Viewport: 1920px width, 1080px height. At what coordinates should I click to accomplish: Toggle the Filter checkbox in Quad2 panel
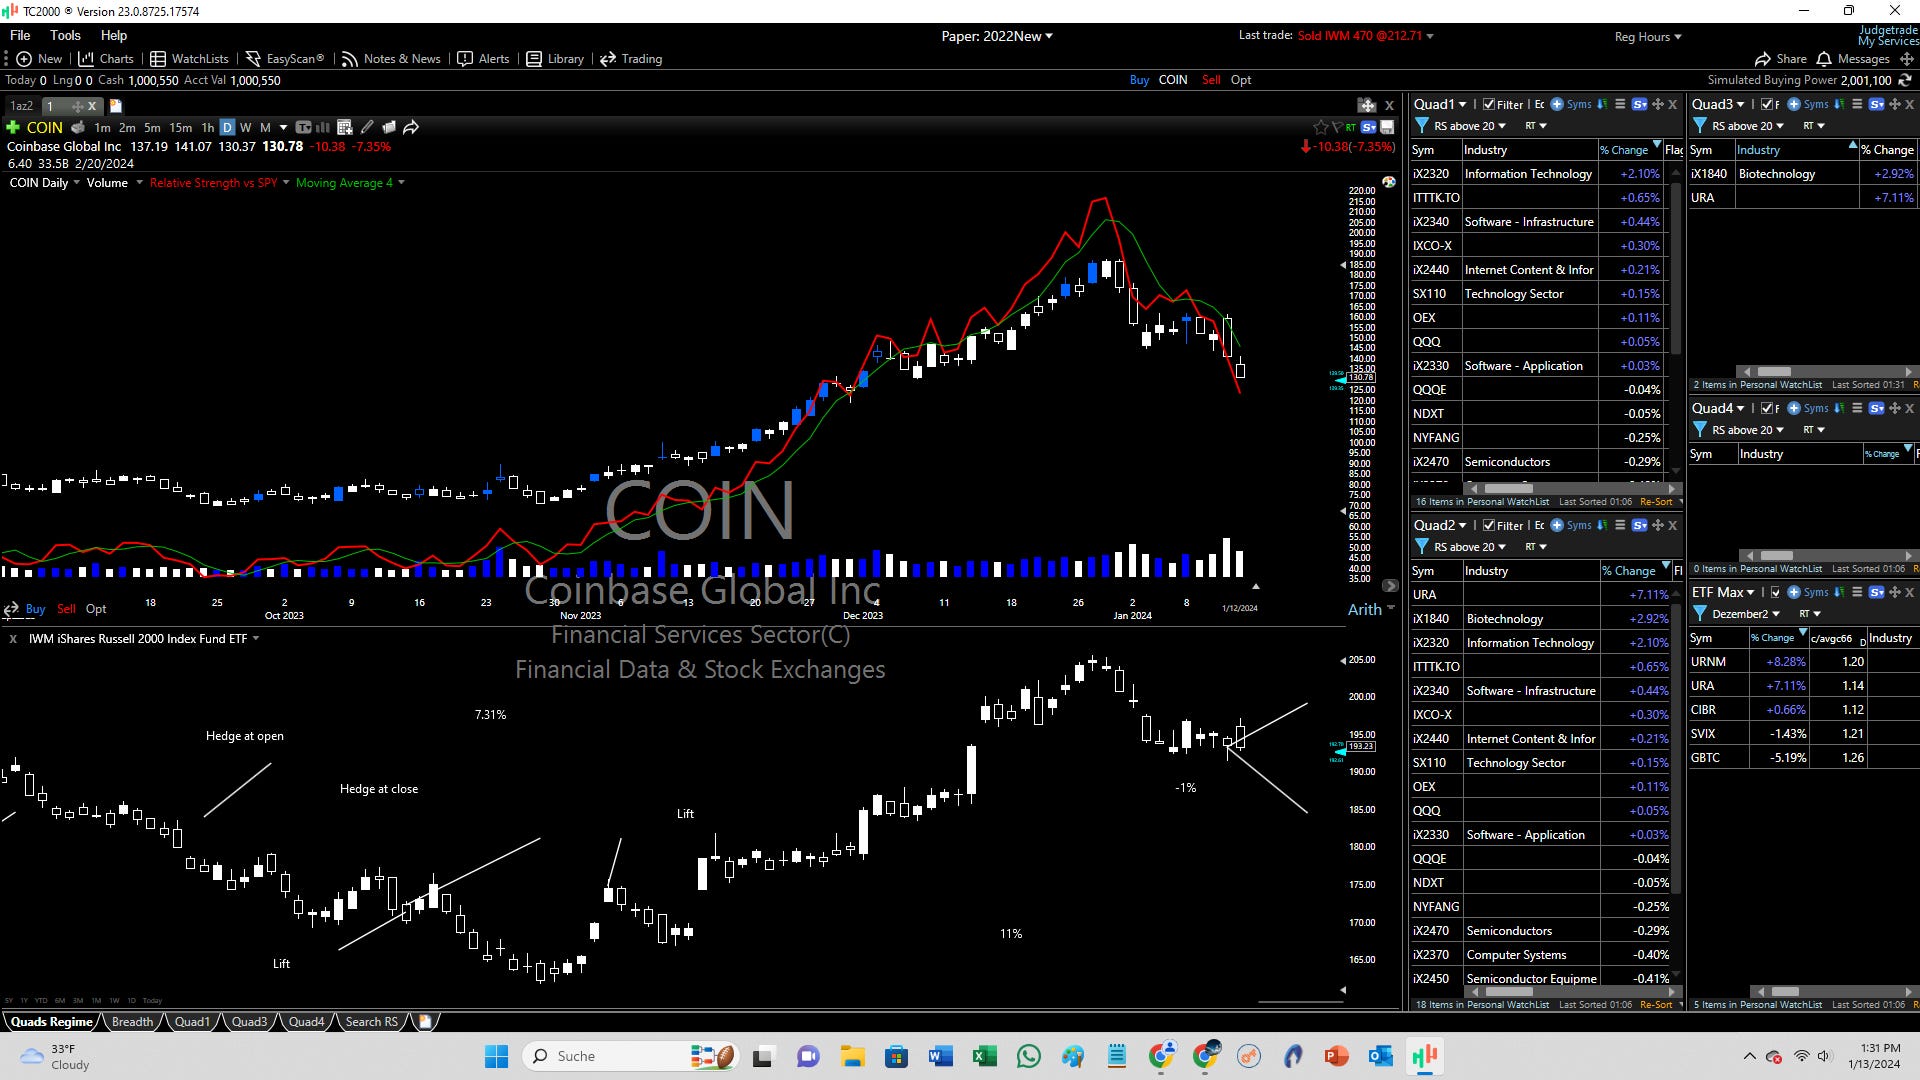tap(1489, 525)
